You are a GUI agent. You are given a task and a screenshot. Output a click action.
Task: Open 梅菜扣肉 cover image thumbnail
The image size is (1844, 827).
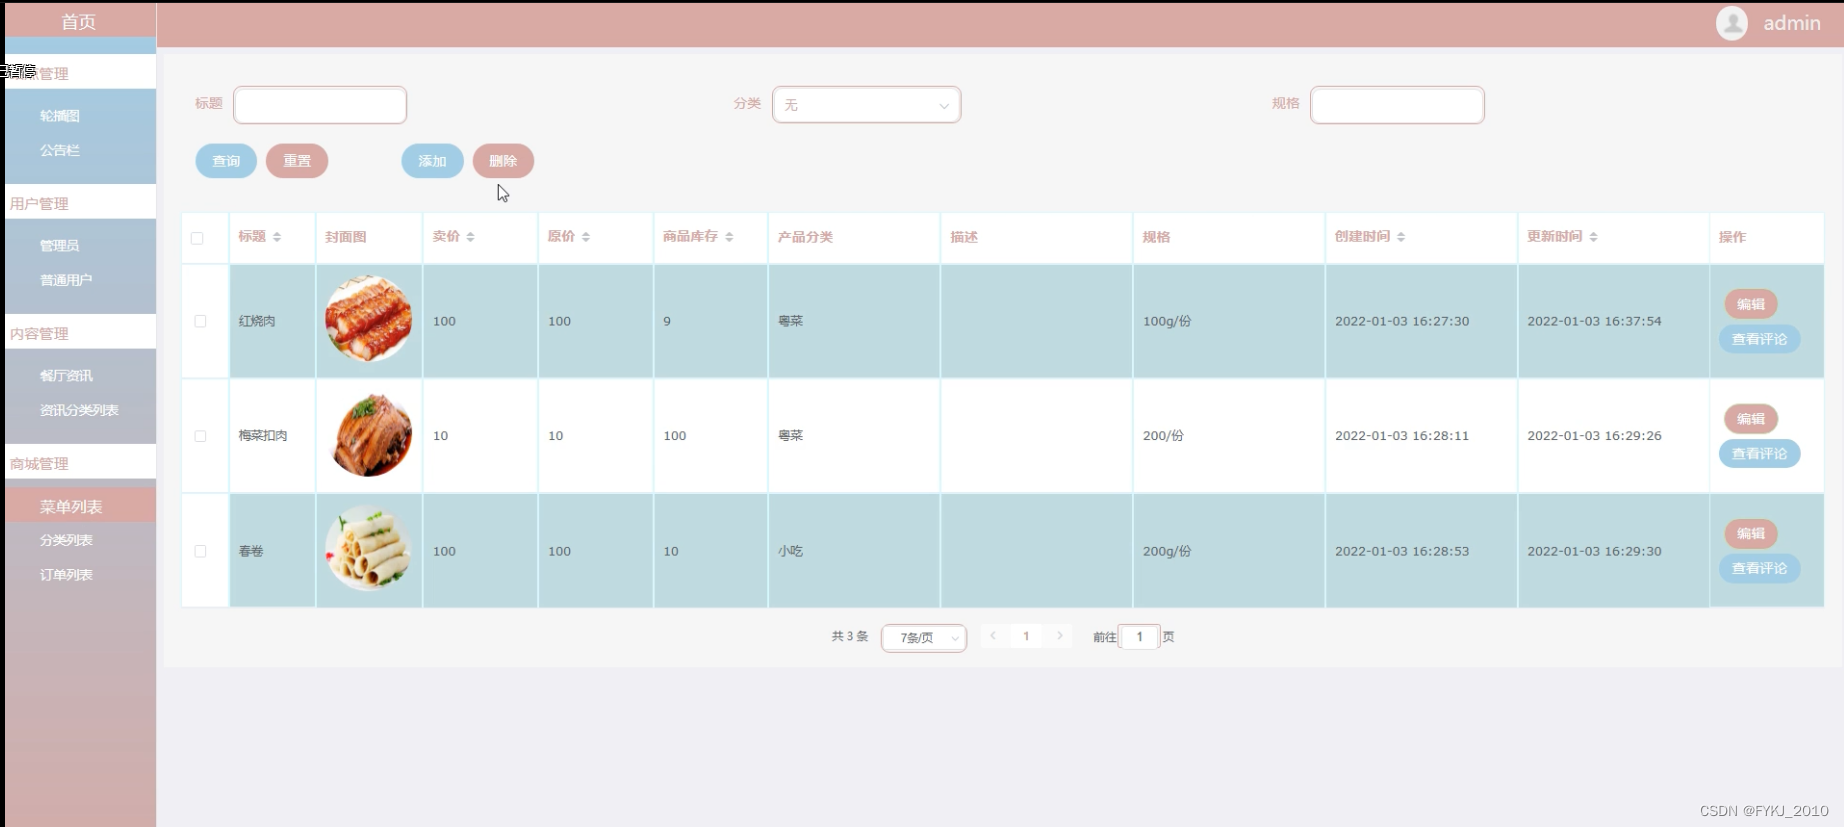point(370,435)
